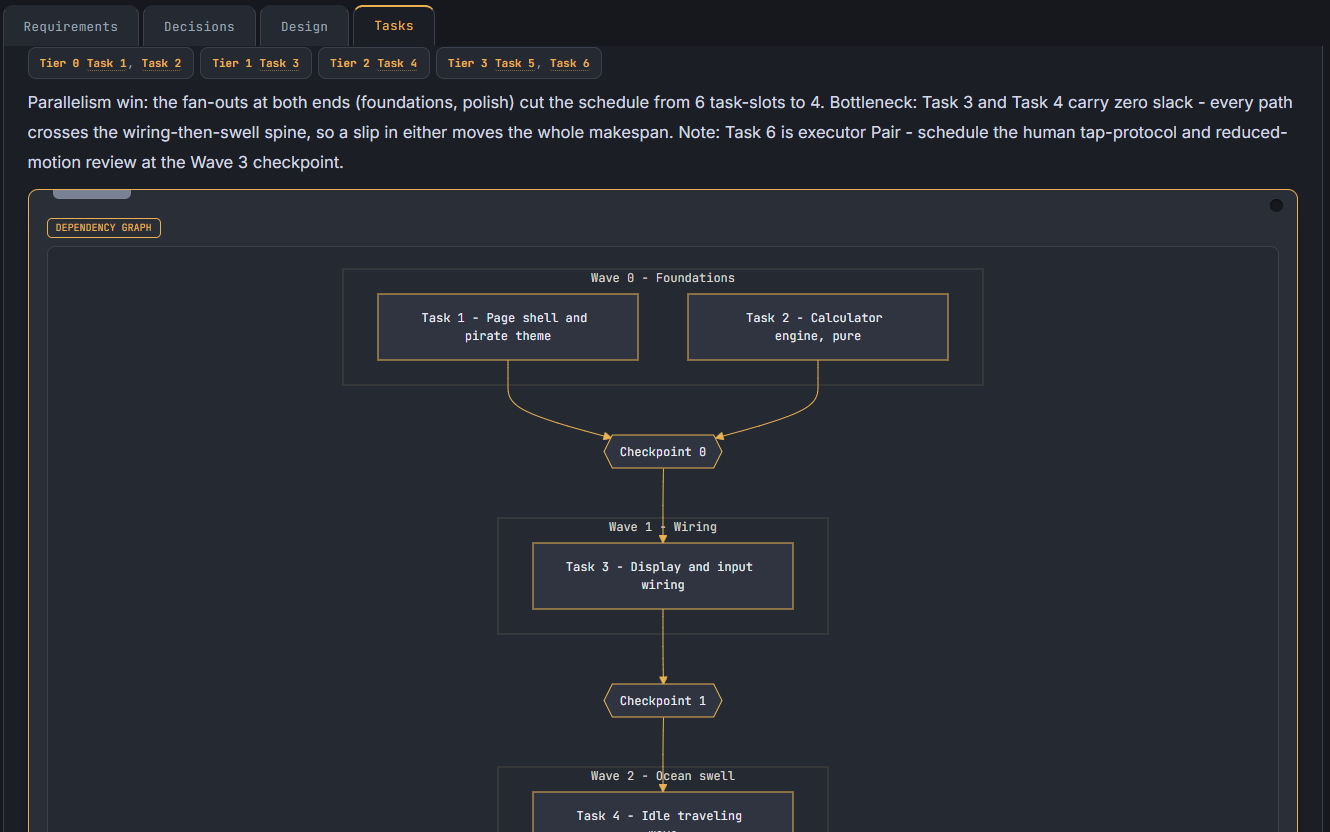The width and height of the screenshot is (1330, 832).
Task: Click the 'Tier 1' label text
Action: coord(232,63)
